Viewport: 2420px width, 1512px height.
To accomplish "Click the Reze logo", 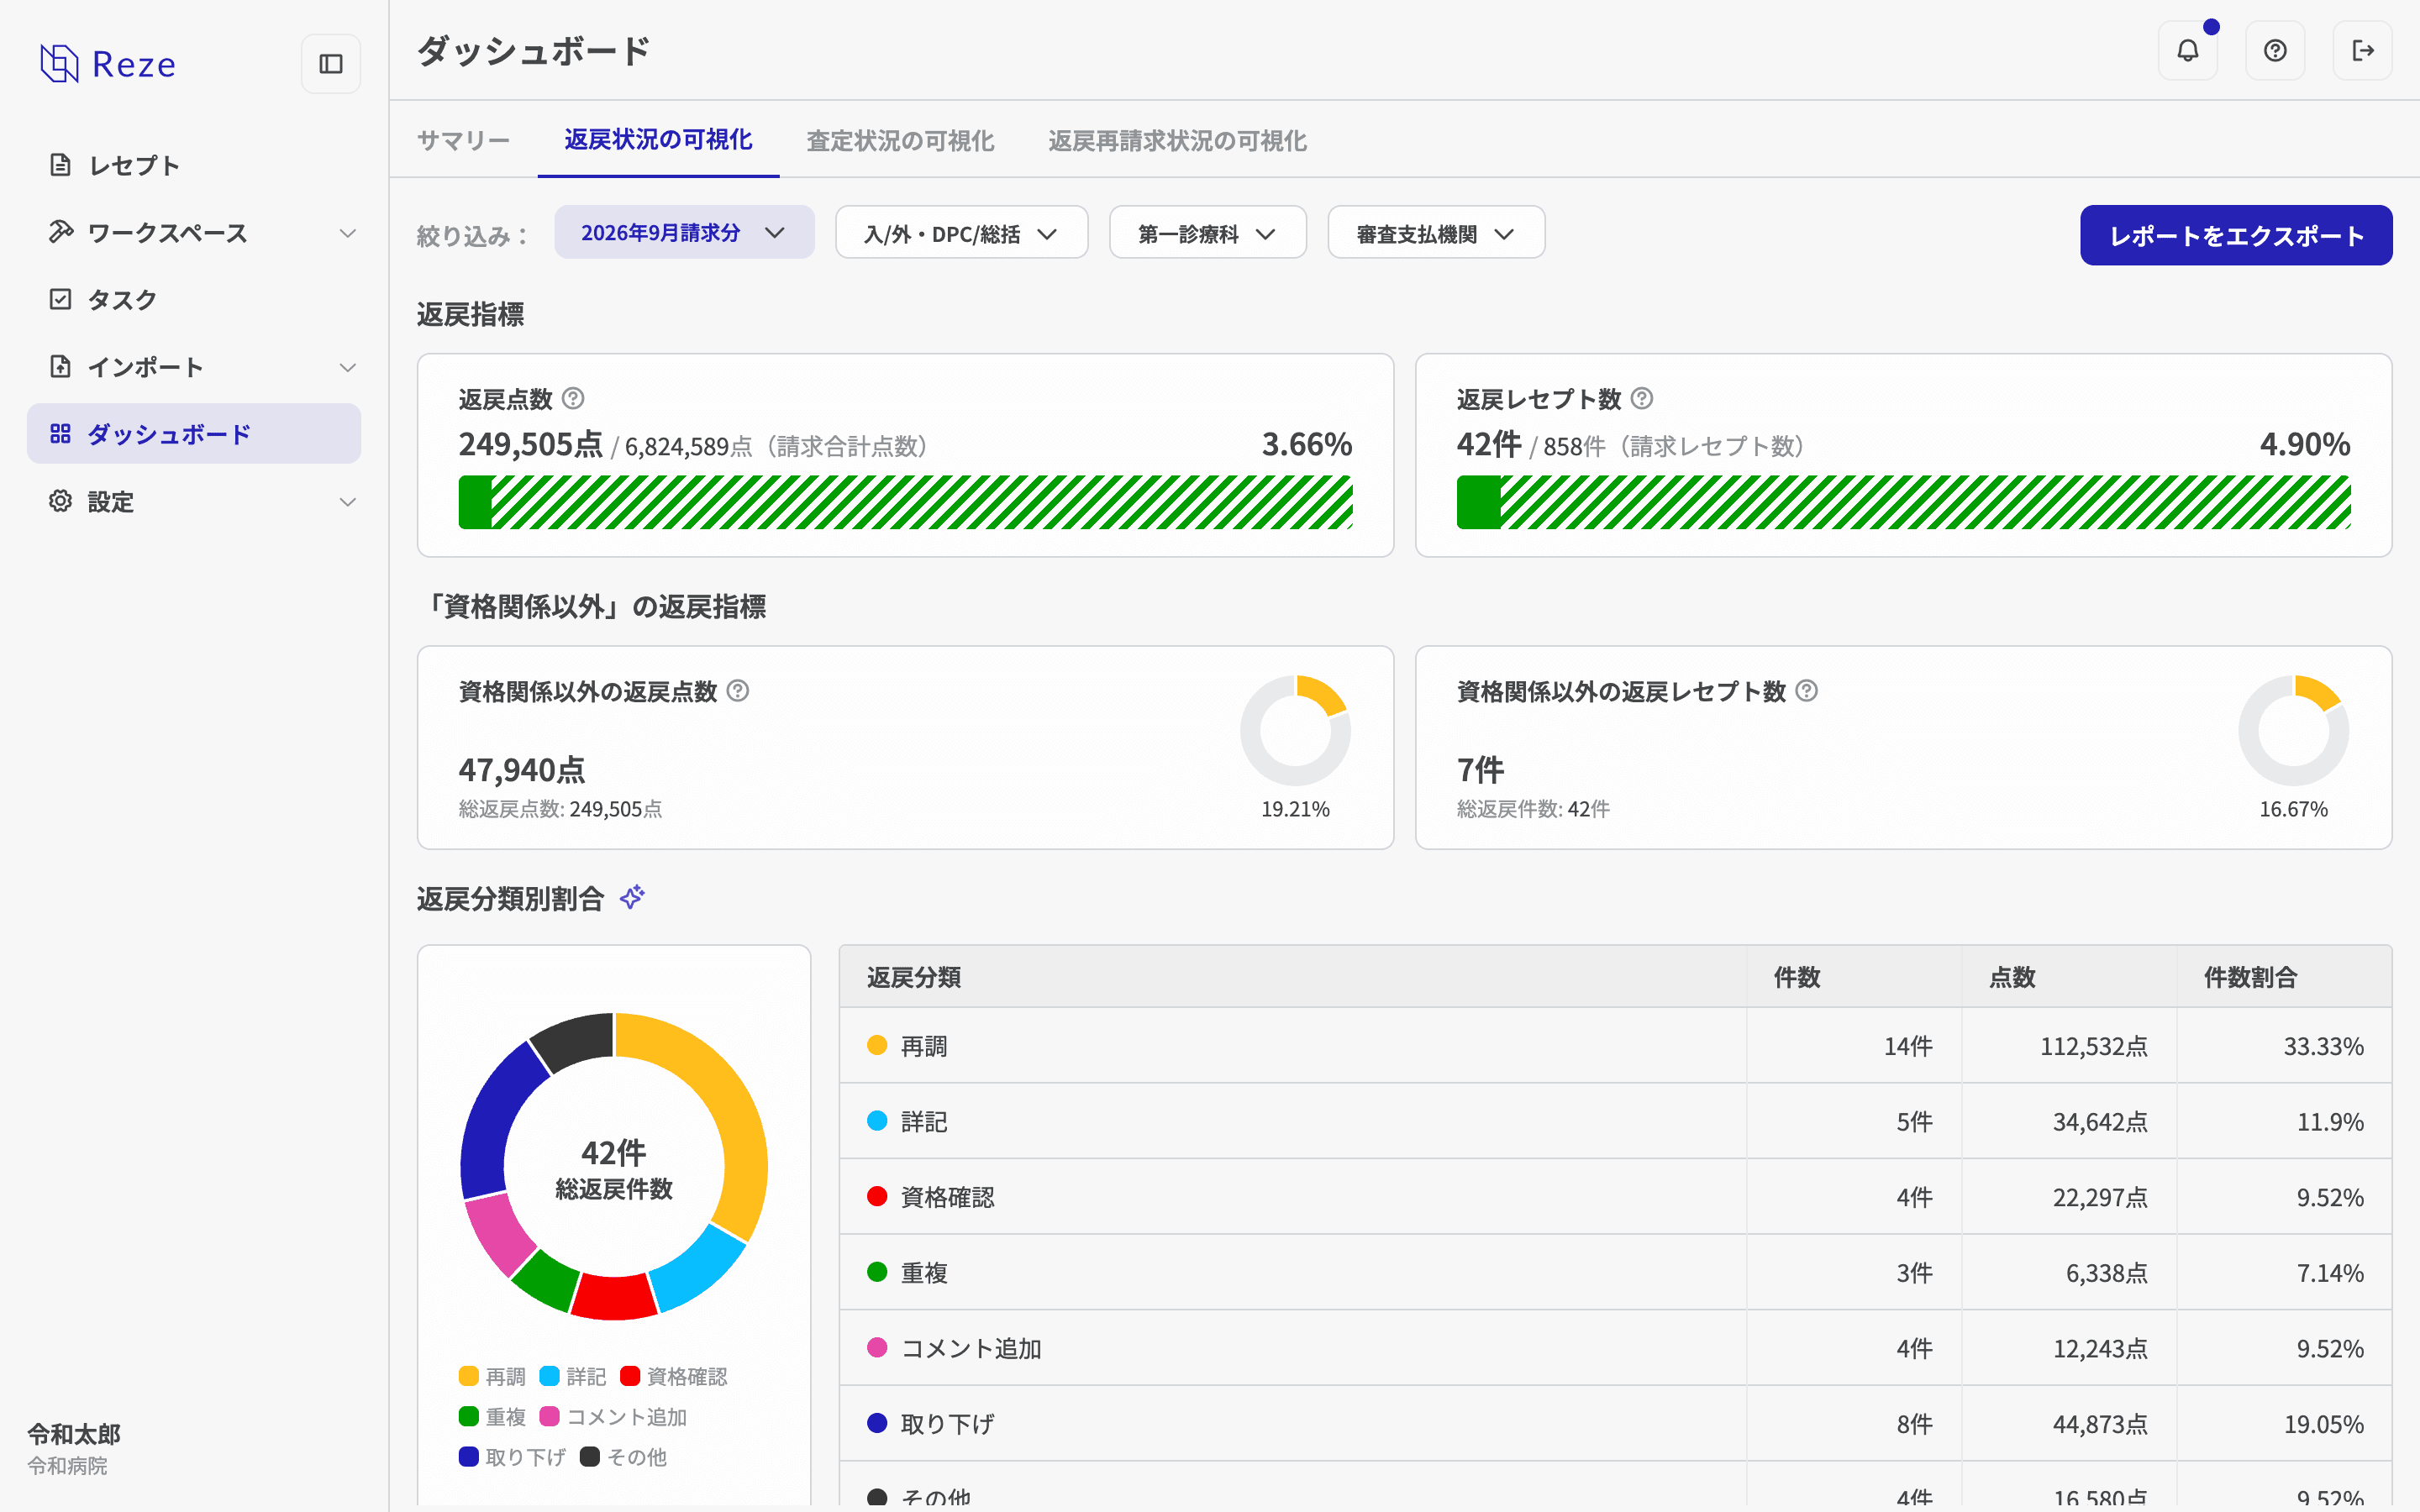I will [x=108, y=64].
